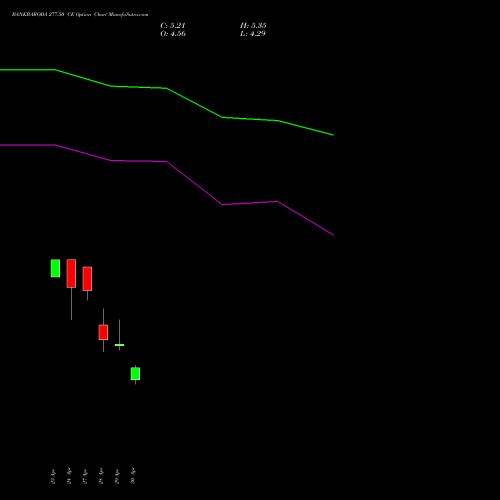This screenshot has width=500, height=500.
Task: Click the first green candle above 23 Apr
Action: point(55,268)
